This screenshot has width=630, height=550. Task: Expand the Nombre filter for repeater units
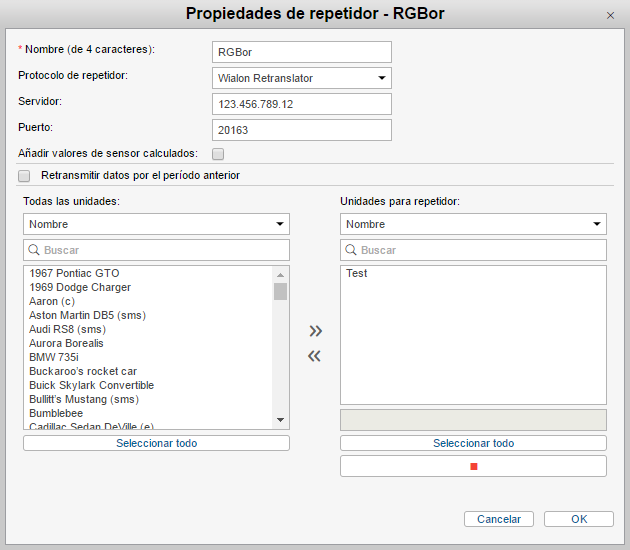point(473,224)
